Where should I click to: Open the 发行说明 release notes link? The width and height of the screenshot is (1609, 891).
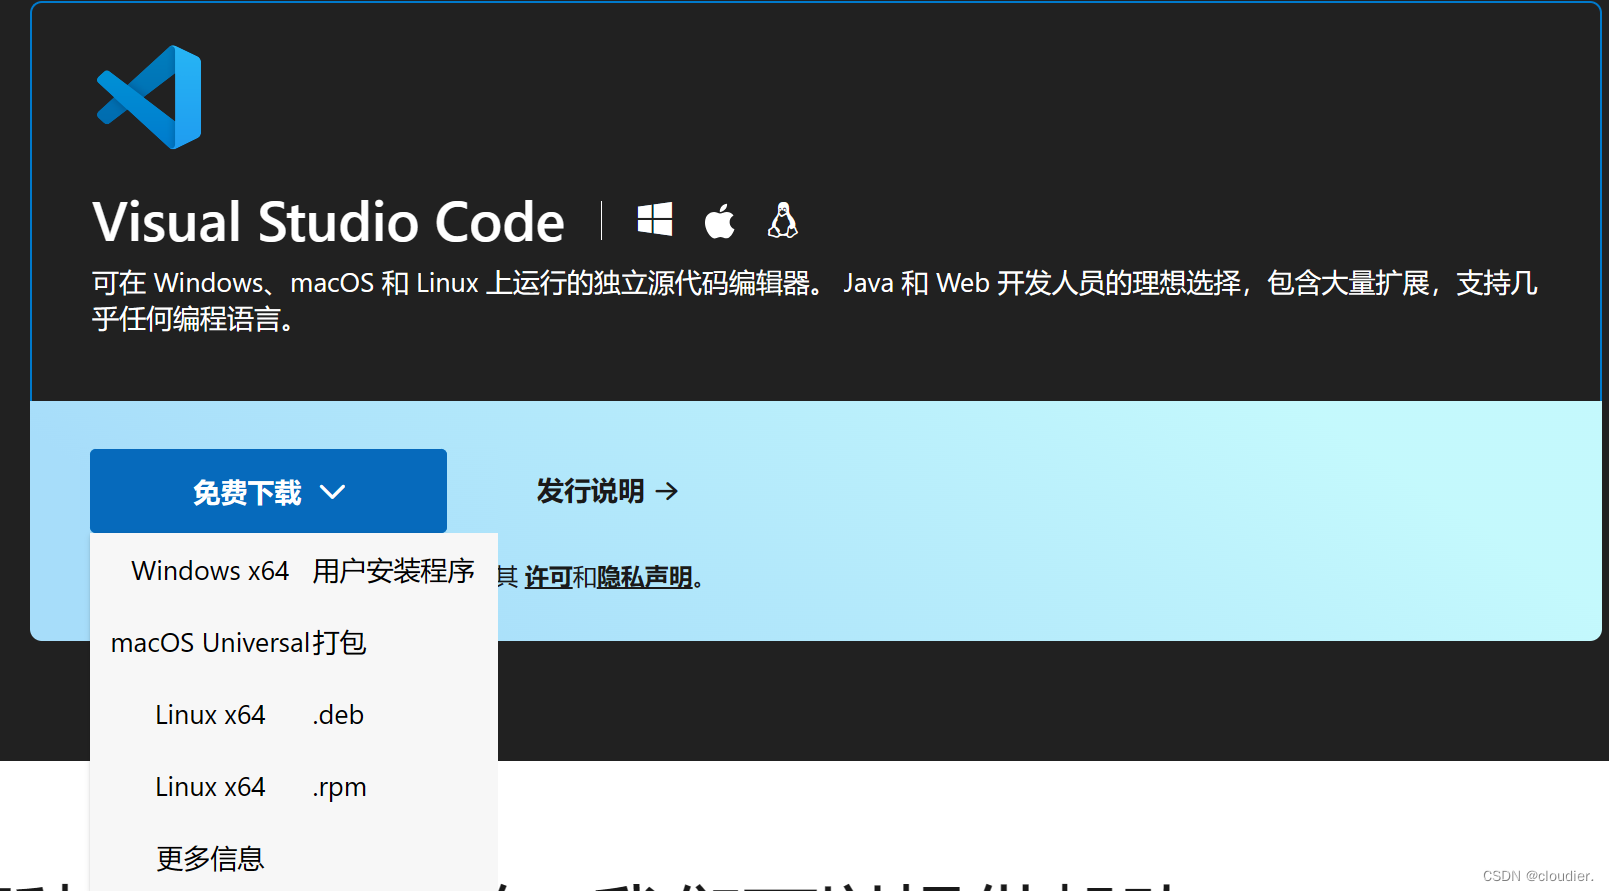point(607,491)
